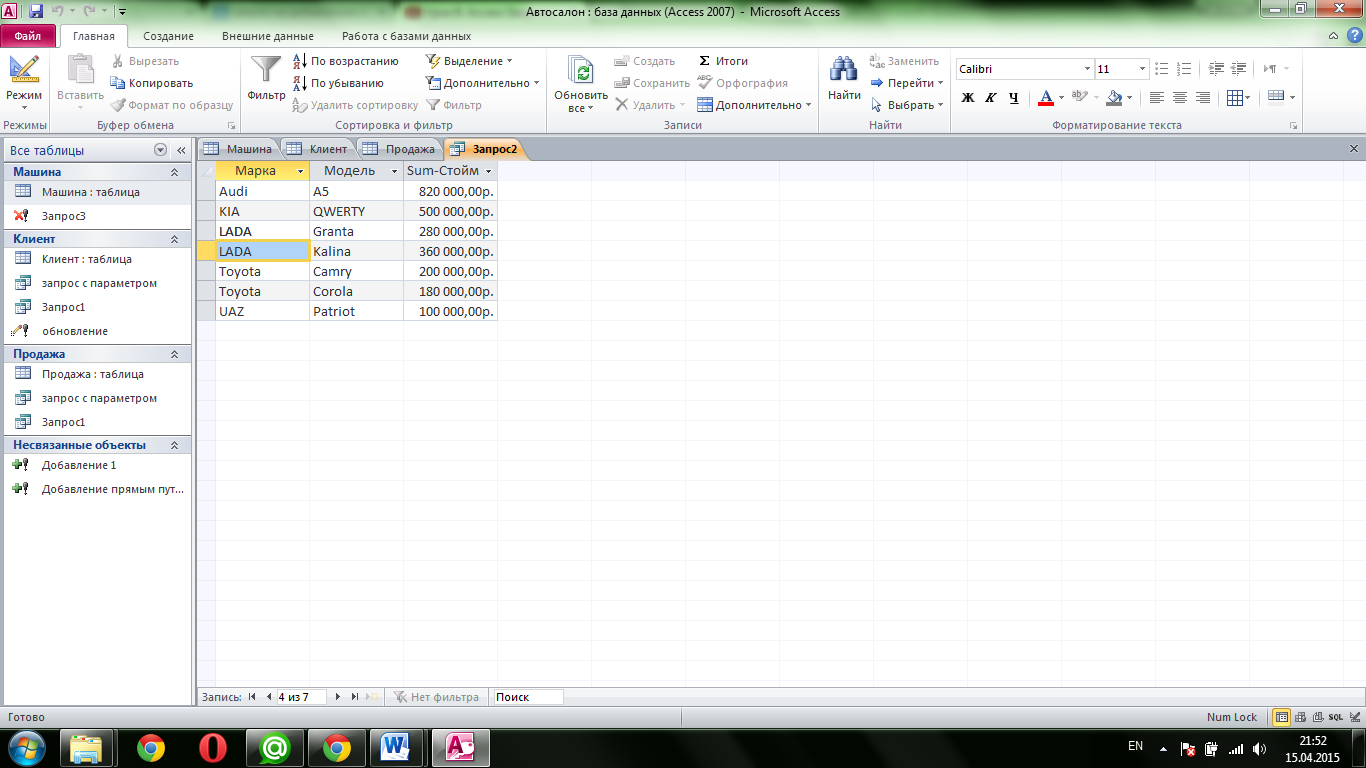1366x768 pixels.
Task: Apply underline Ч formatting
Action: (x=1013, y=98)
